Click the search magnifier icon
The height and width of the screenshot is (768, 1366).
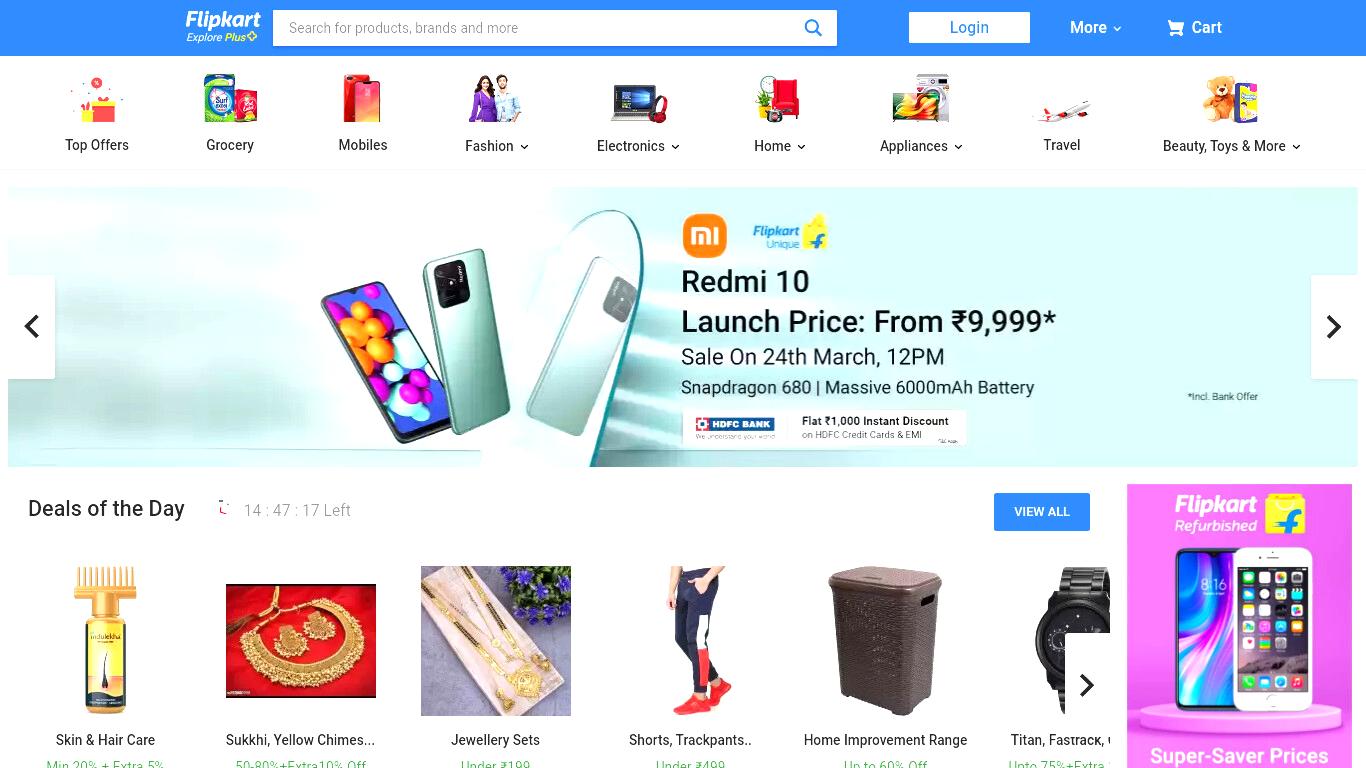point(813,28)
